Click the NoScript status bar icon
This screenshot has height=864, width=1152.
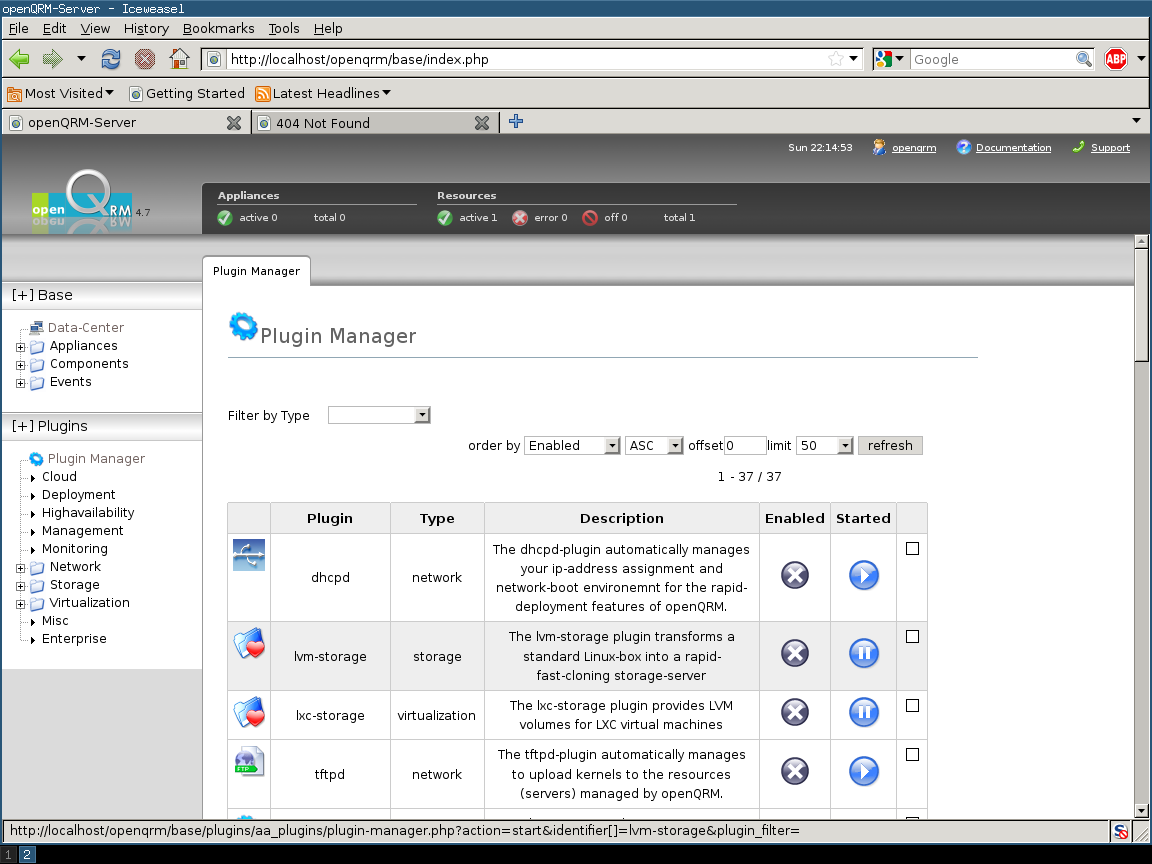1120,832
